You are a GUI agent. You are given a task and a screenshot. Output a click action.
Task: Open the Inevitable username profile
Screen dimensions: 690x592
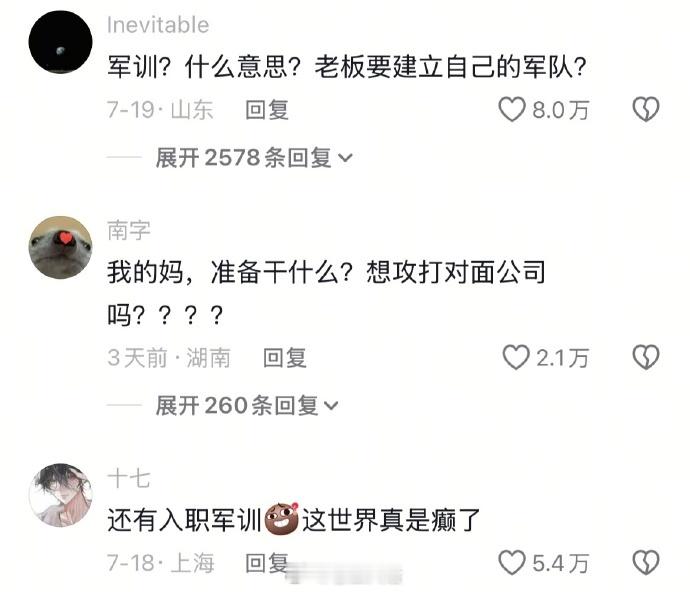[158, 25]
